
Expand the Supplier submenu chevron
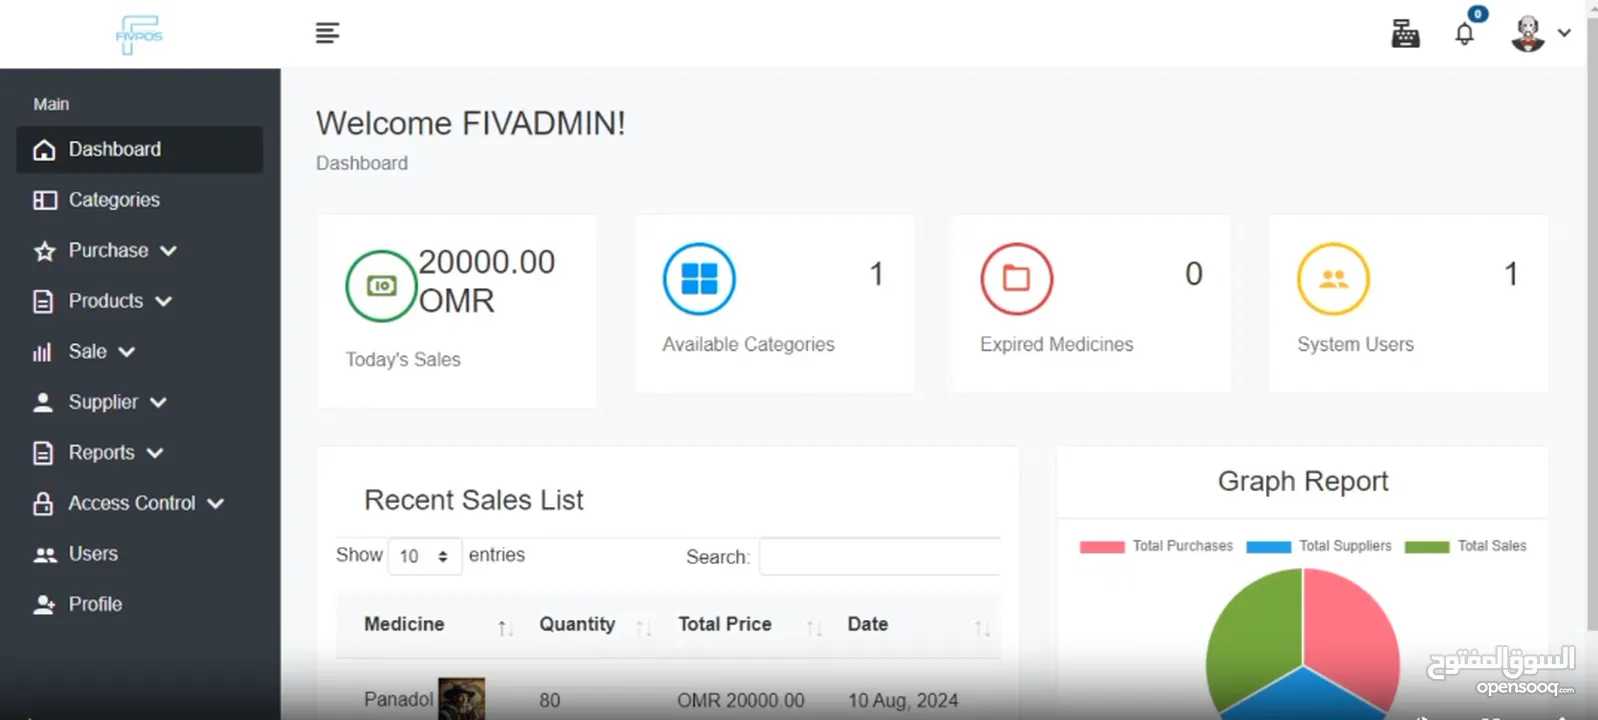click(158, 402)
